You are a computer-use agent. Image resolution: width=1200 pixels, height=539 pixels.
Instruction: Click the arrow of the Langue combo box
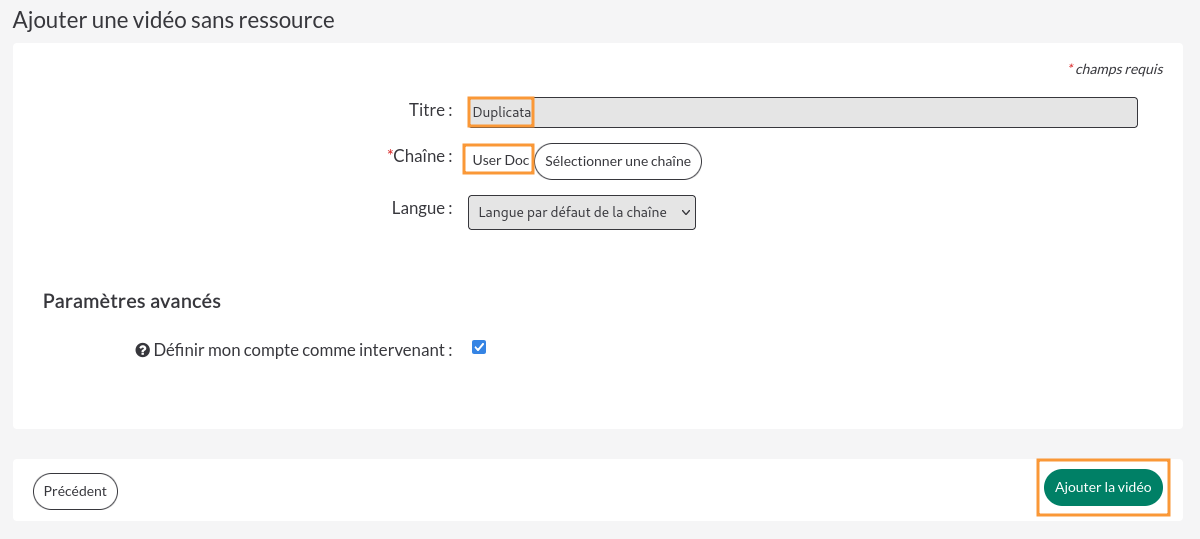tap(685, 212)
